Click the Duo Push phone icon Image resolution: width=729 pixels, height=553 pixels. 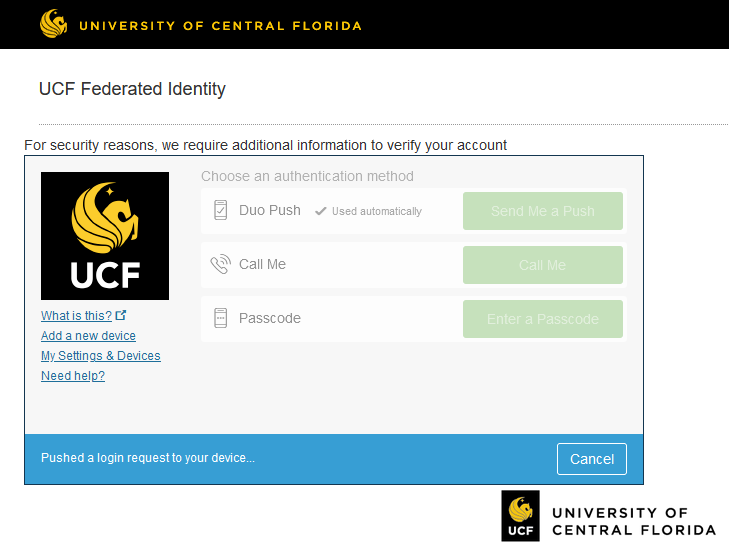click(220, 210)
